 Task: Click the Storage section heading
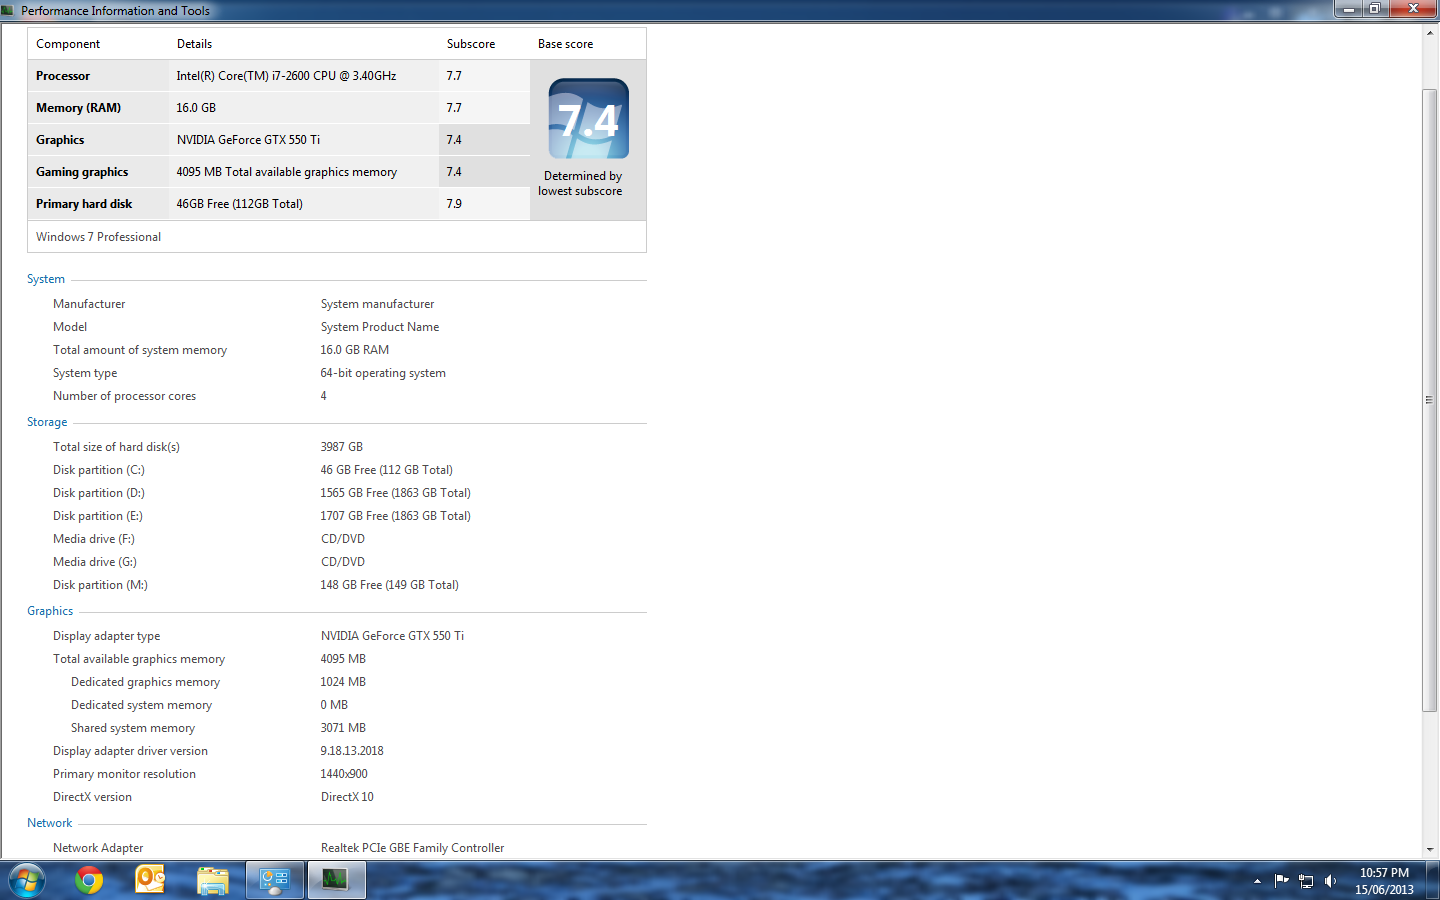coord(47,422)
